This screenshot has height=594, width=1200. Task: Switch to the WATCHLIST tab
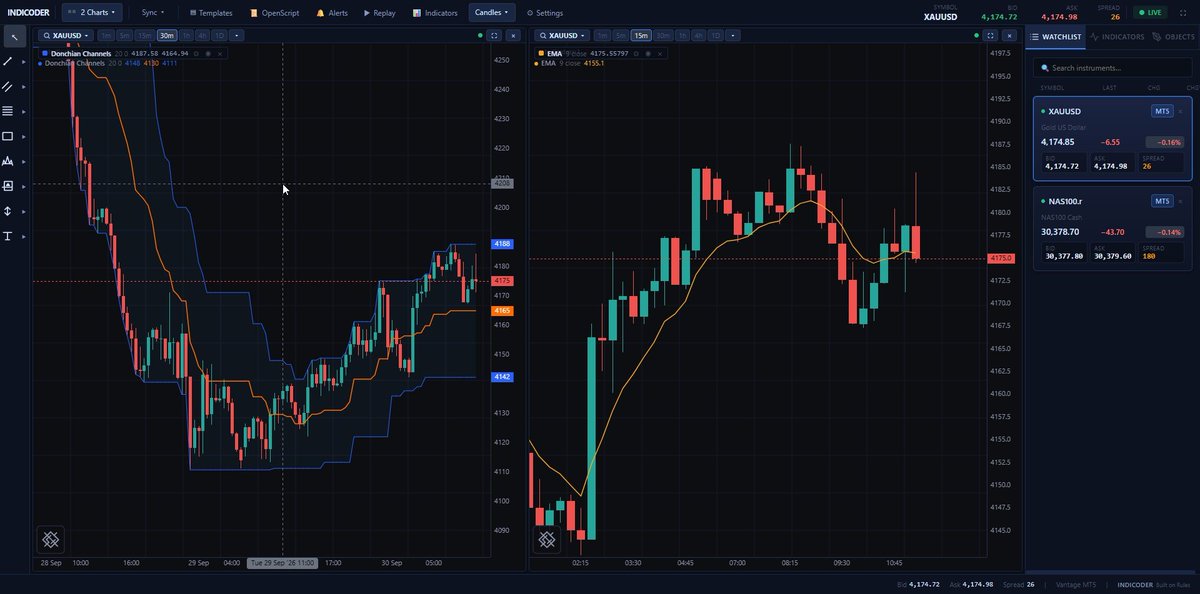[1056, 37]
